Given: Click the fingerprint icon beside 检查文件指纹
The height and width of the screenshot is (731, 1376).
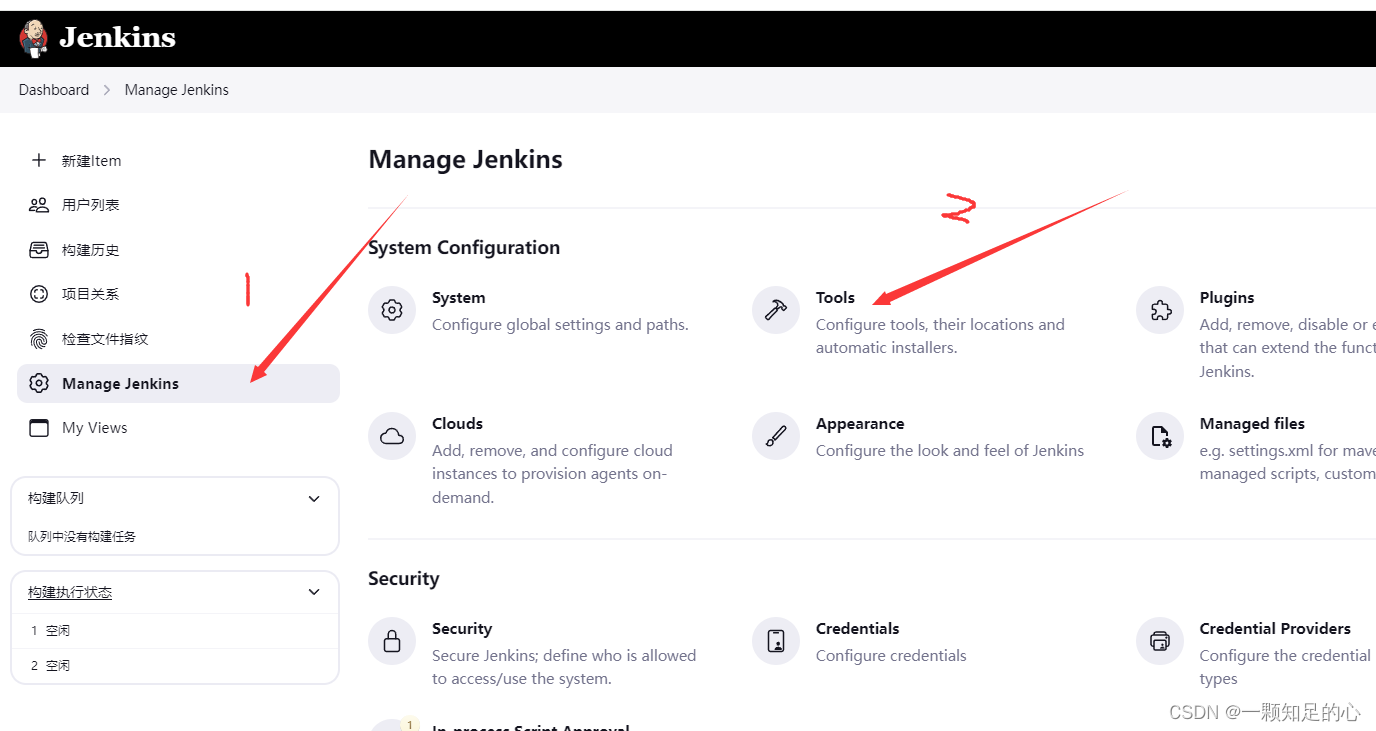Looking at the screenshot, I should (x=39, y=339).
